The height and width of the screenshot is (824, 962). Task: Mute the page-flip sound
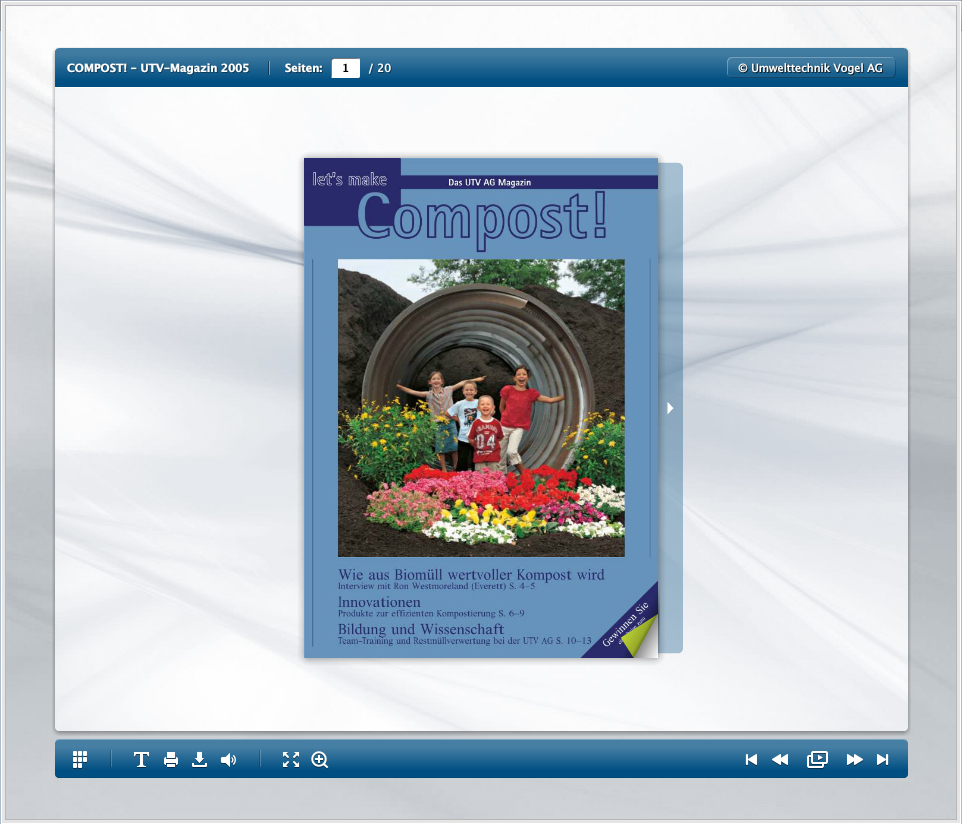(x=229, y=760)
